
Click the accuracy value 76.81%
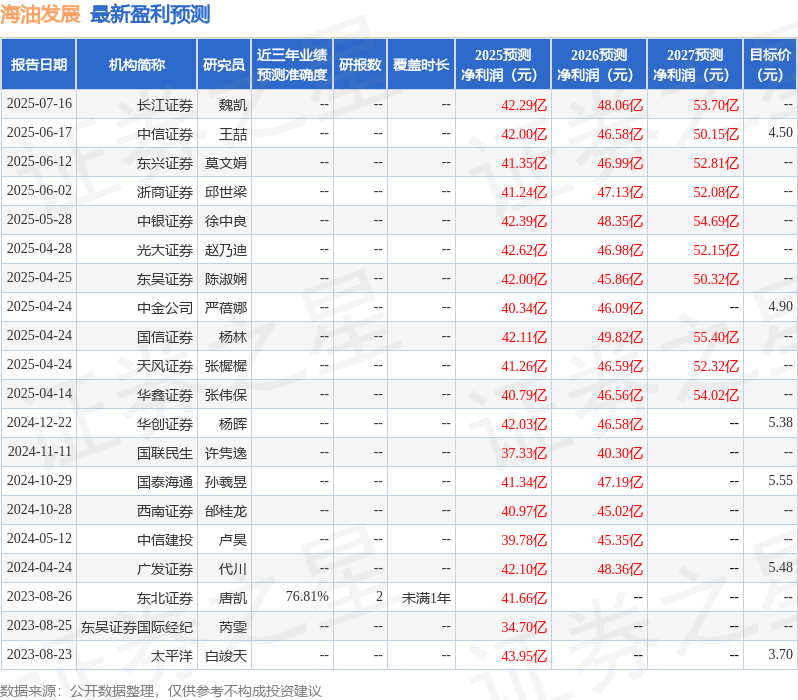click(307, 597)
